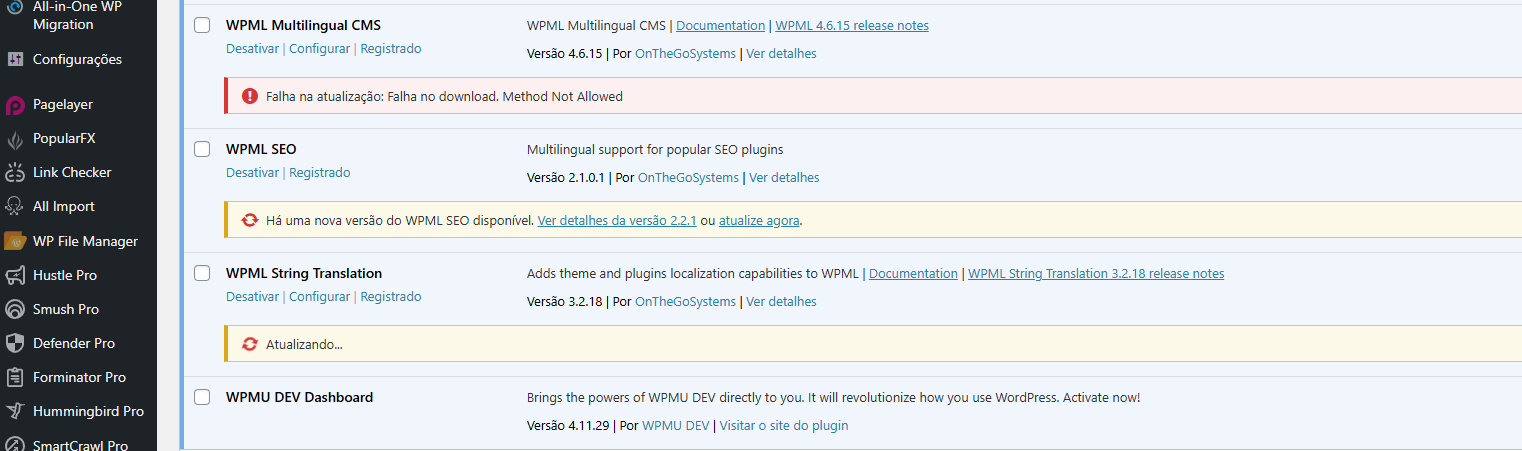Open Visitar o site do plugin link

click(784, 425)
